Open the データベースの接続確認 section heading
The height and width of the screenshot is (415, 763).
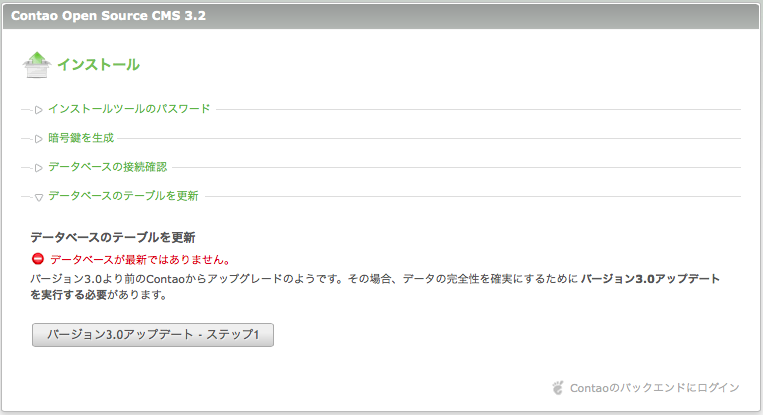click(108, 167)
